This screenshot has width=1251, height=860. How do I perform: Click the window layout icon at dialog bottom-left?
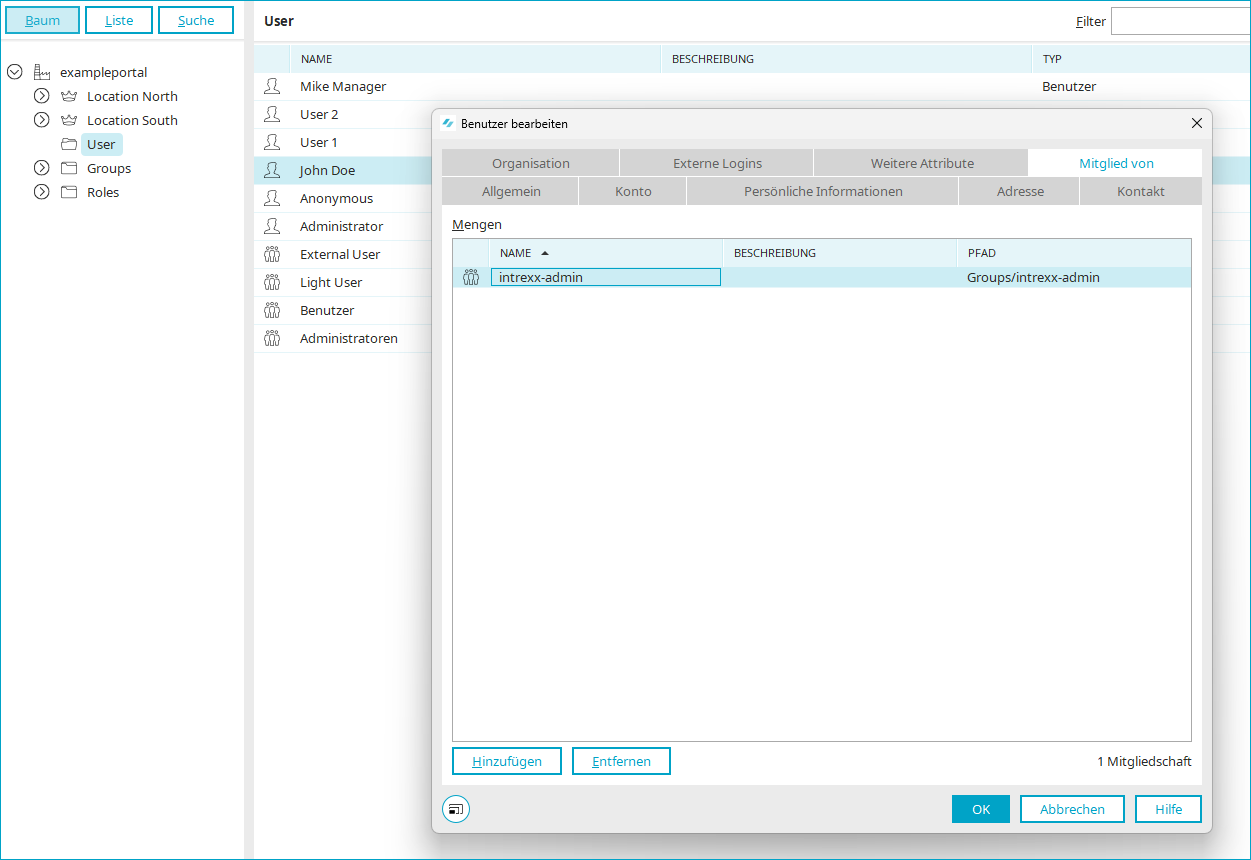click(456, 810)
